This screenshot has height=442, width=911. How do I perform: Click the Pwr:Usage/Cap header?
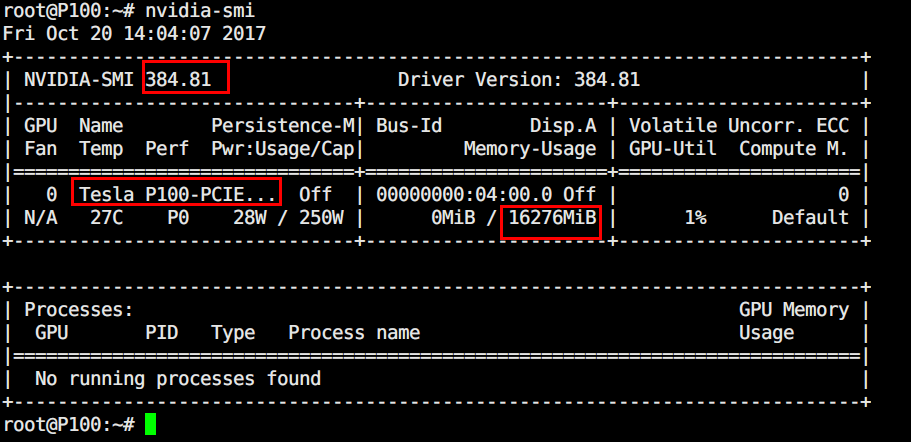pyautogui.click(x=282, y=149)
